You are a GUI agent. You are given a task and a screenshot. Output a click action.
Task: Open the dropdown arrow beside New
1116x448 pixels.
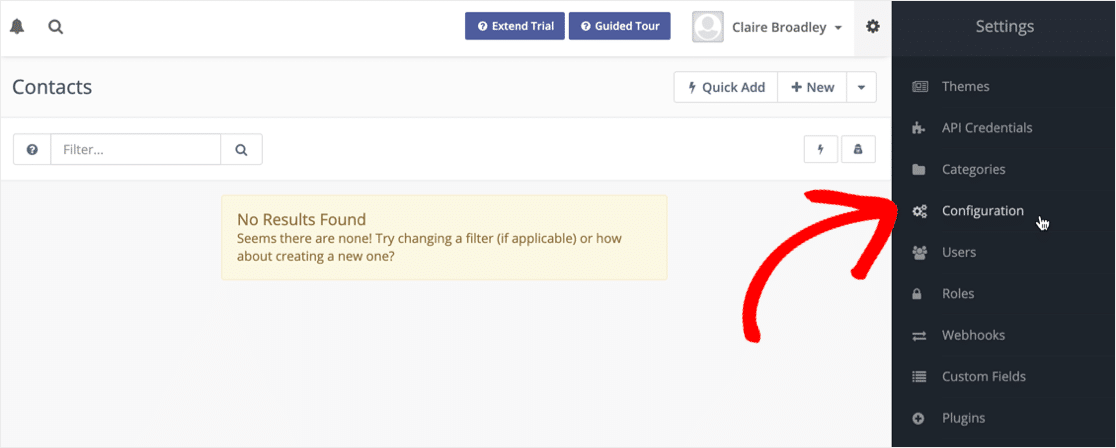point(861,87)
